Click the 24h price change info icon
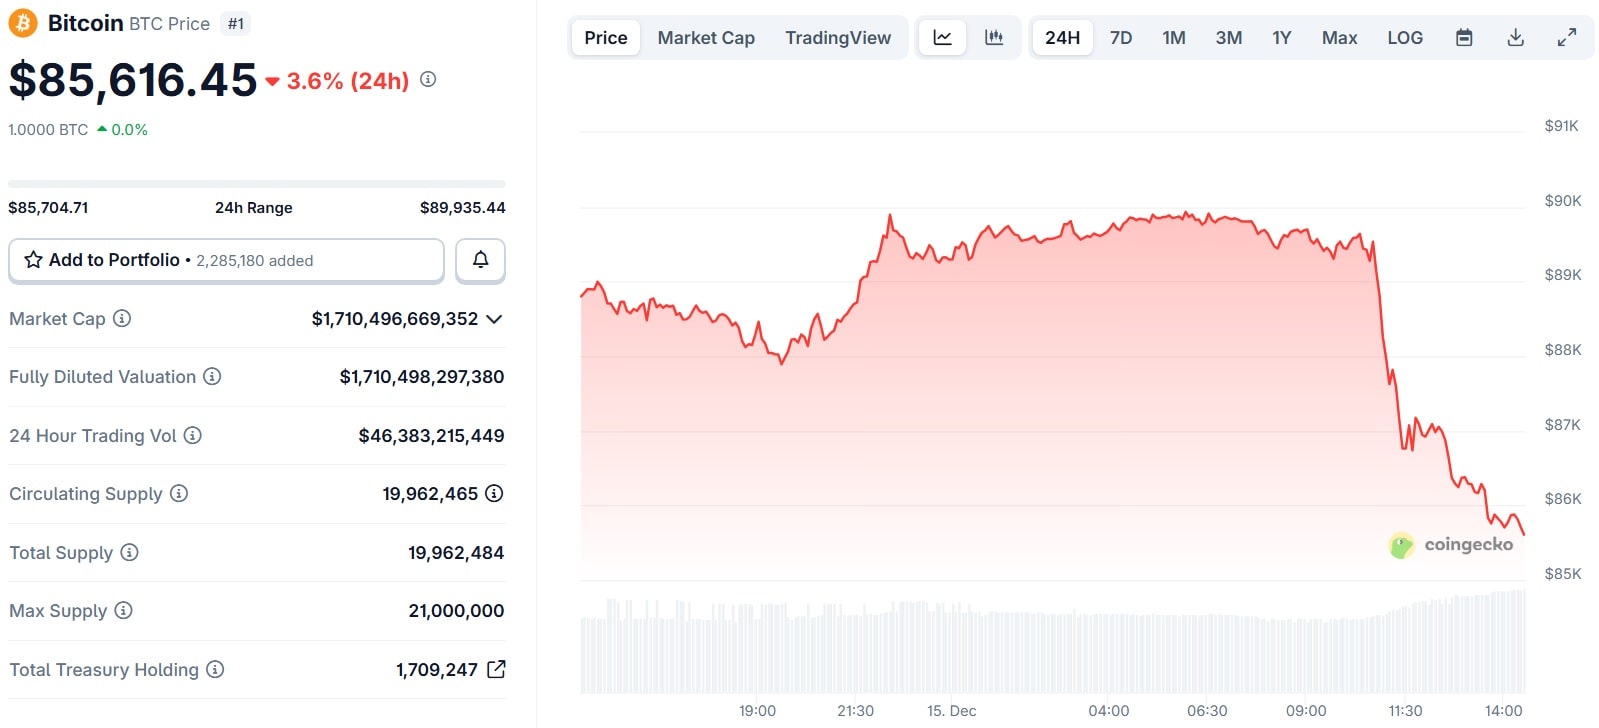The width and height of the screenshot is (1599, 728). (428, 79)
